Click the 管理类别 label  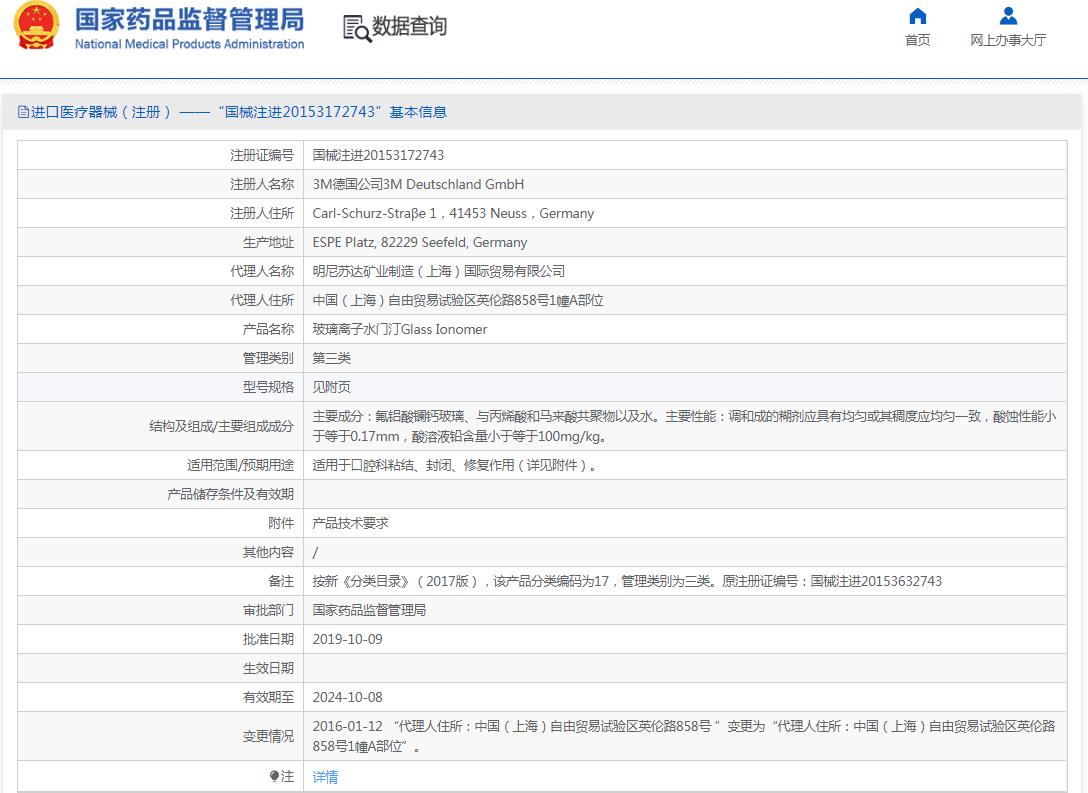[269, 359]
